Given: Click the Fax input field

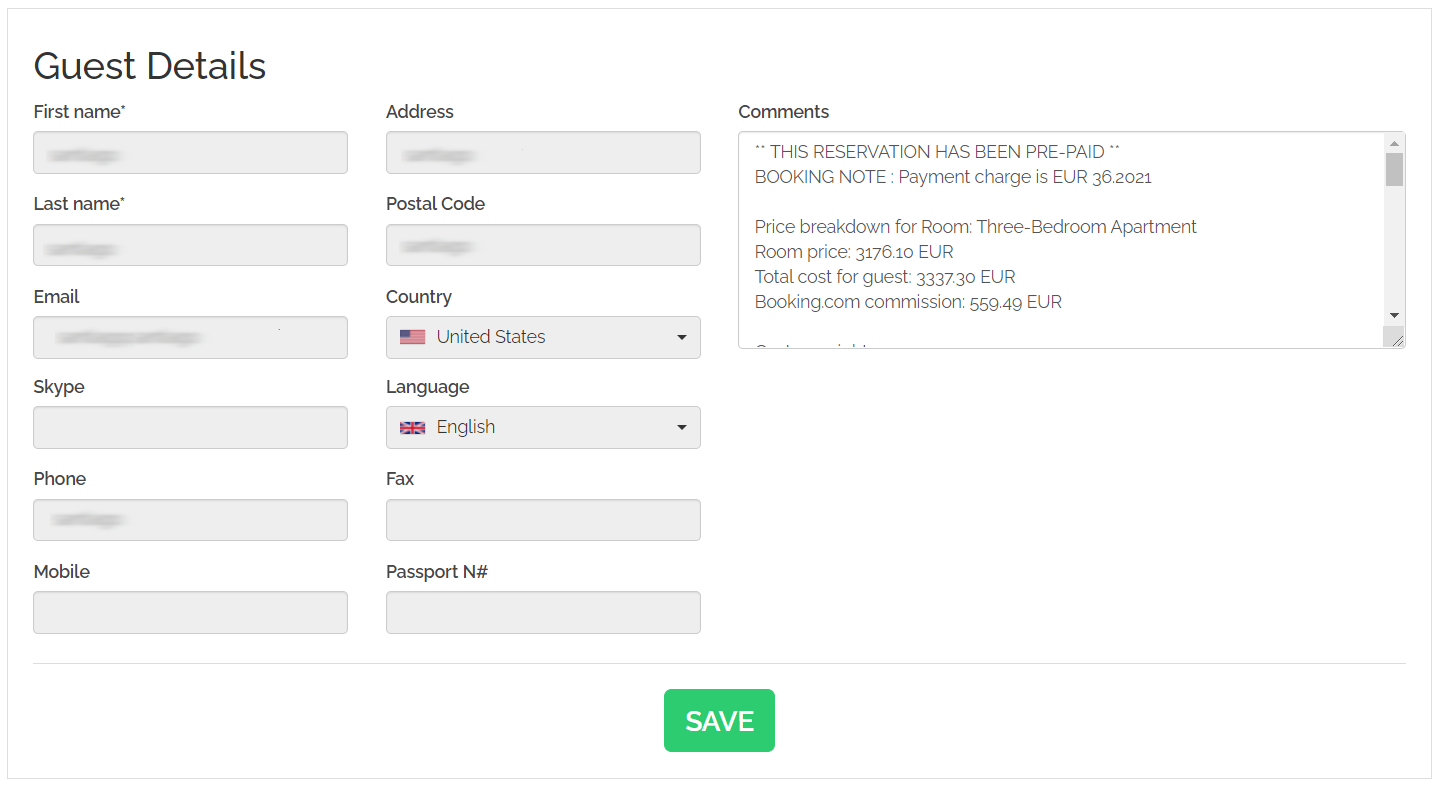Looking at the screenshot, I should (543, 520).
